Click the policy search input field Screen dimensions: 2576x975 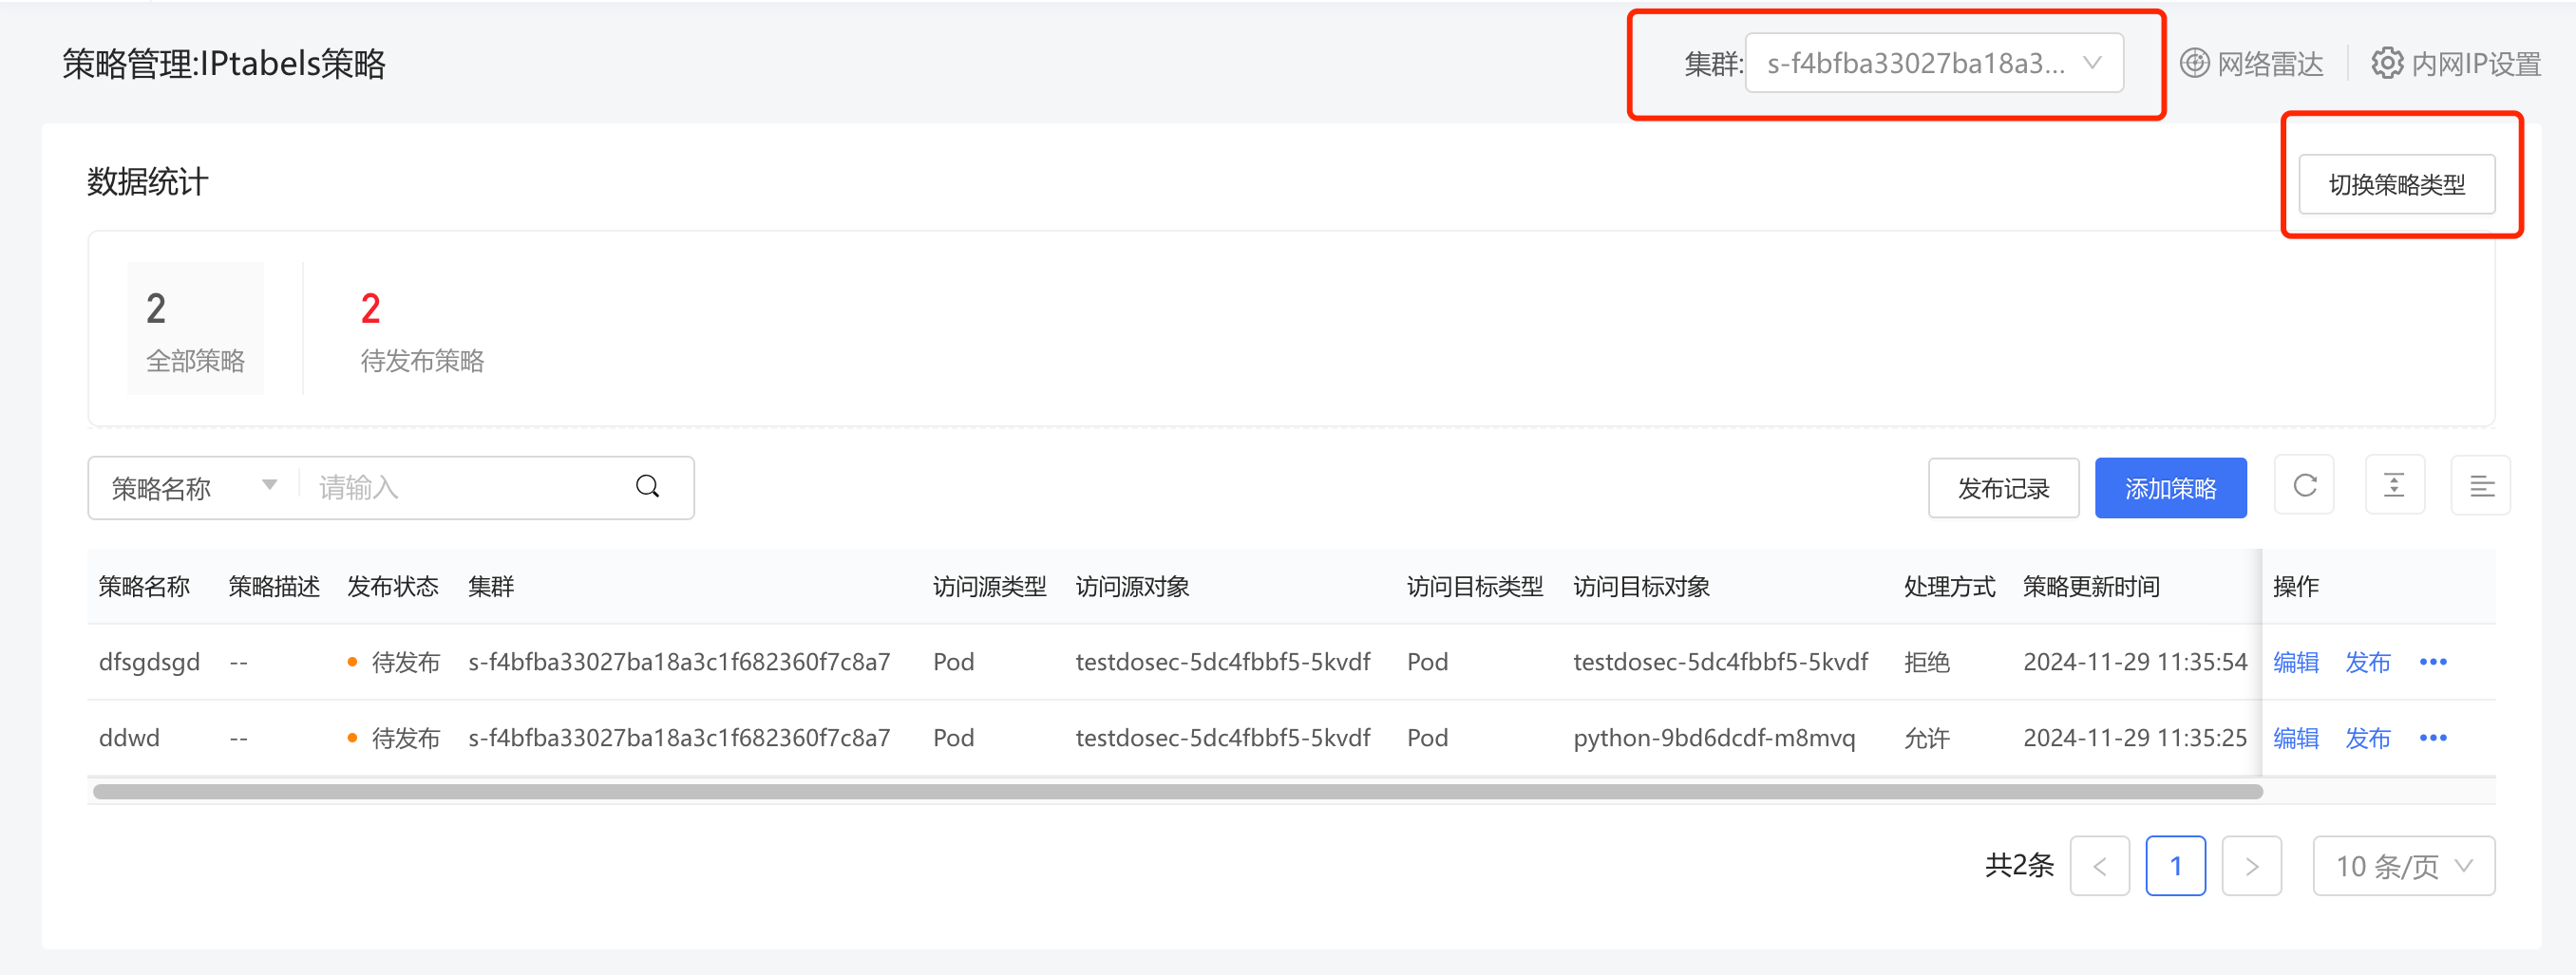465,488
